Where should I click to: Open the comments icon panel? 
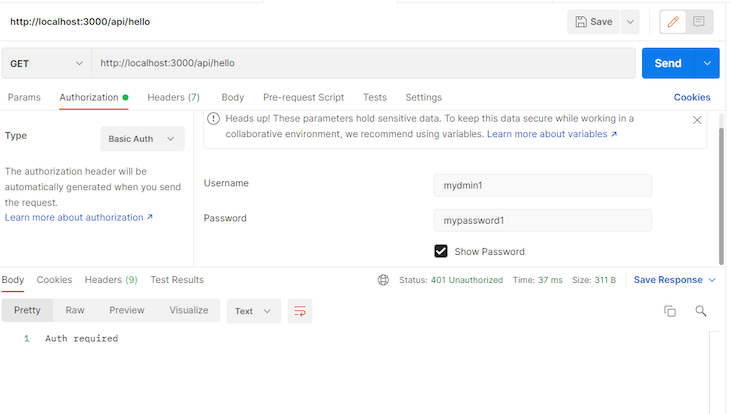[x=699, y=21]
